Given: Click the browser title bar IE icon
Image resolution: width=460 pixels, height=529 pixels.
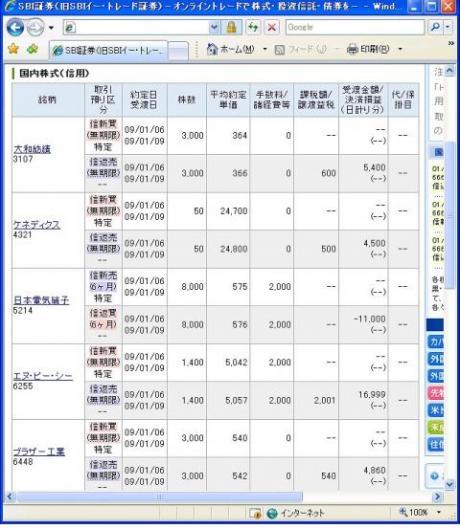Looking at the screenshot, I should click(x=9, y=6).
